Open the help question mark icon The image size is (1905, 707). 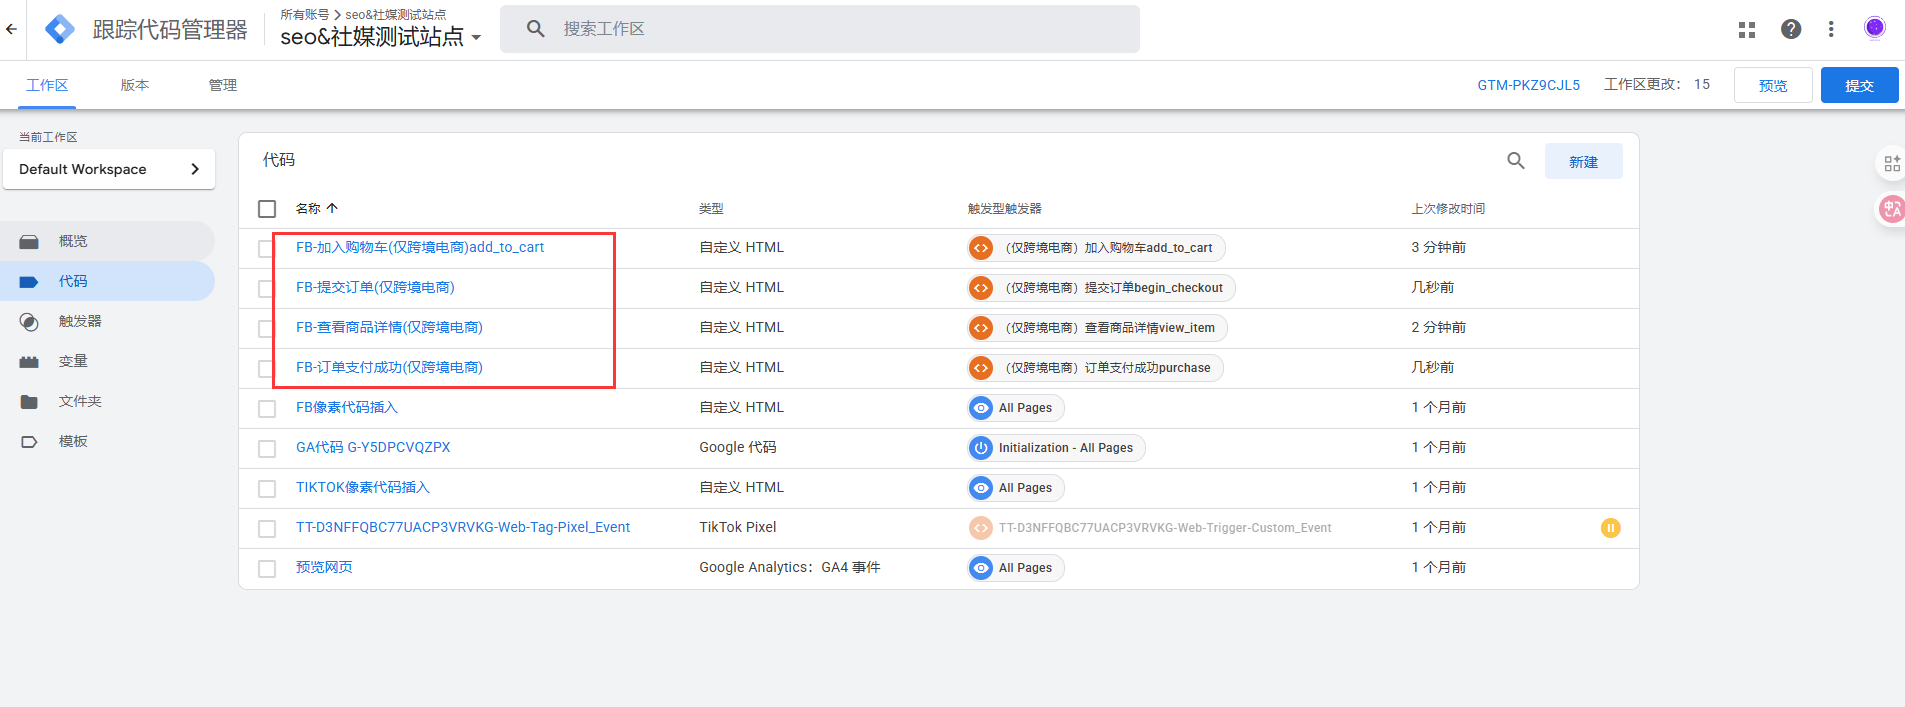[x=1791, y=29]
